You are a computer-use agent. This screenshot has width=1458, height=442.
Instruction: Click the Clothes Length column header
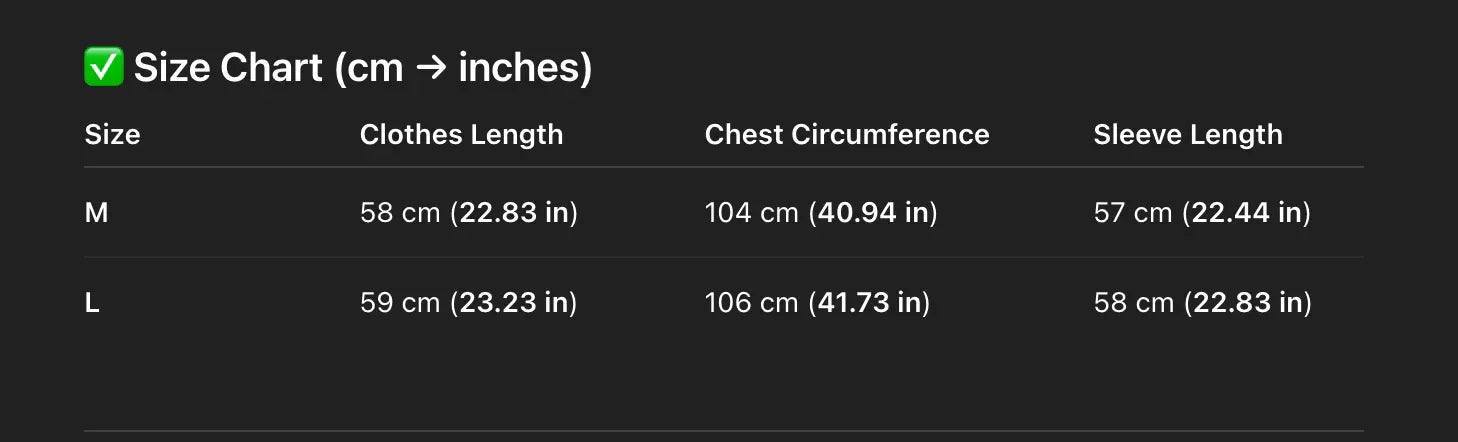pyautogui.click(x=461, y=135)
